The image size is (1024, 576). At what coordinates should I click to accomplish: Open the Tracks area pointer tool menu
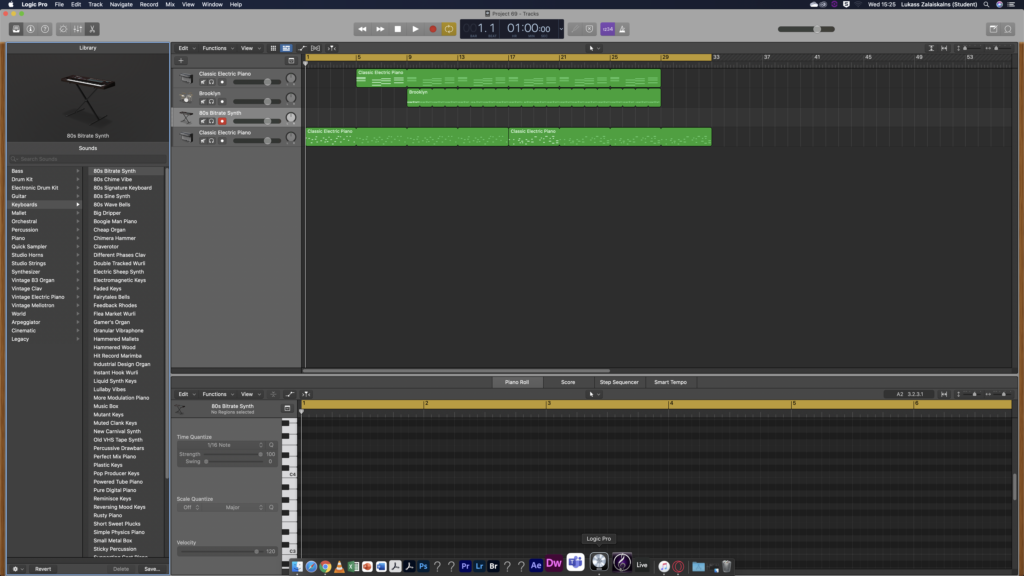[592, 48]
